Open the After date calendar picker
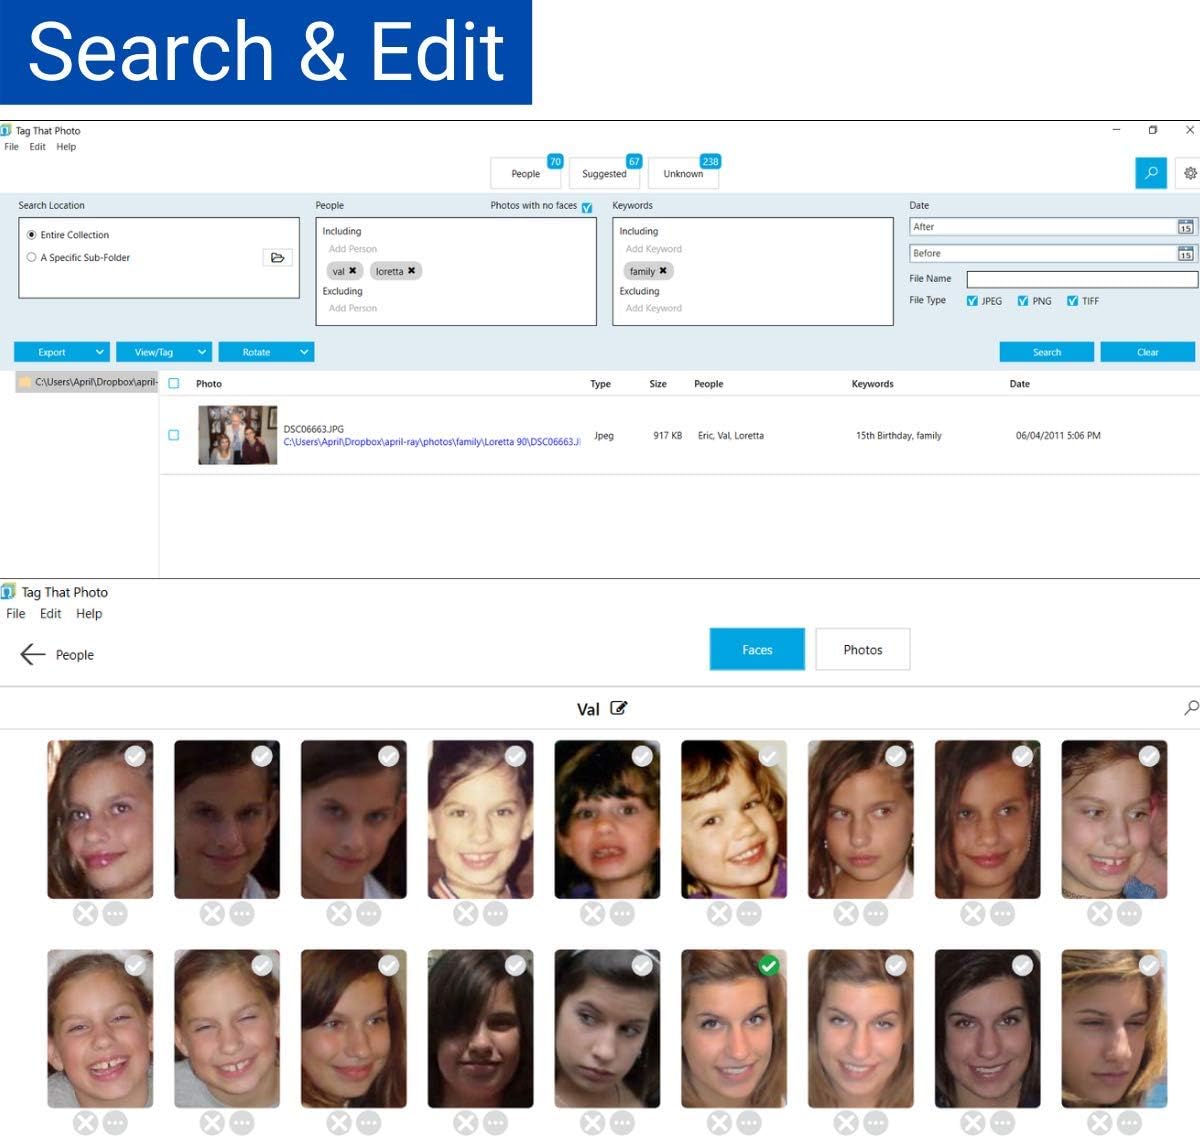 pos(1185,227)
